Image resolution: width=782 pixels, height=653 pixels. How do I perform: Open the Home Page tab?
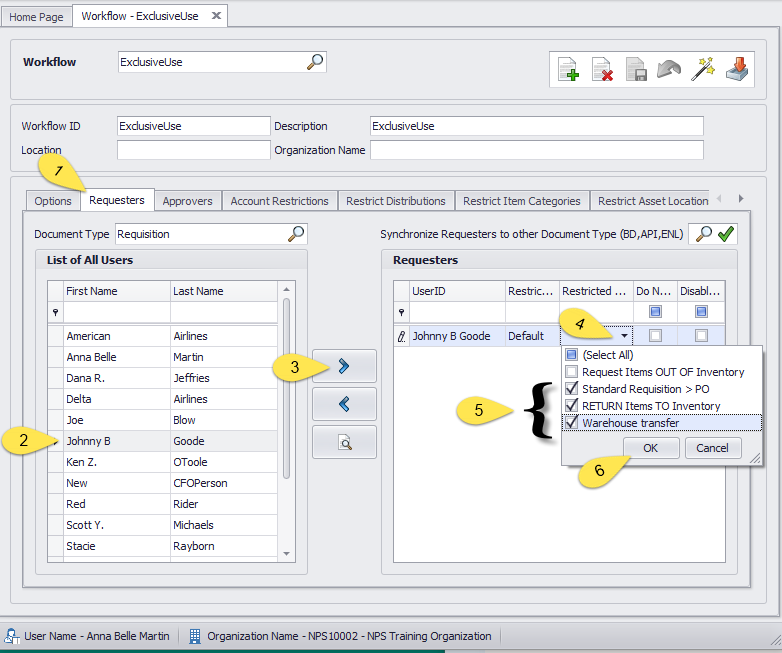36,17
